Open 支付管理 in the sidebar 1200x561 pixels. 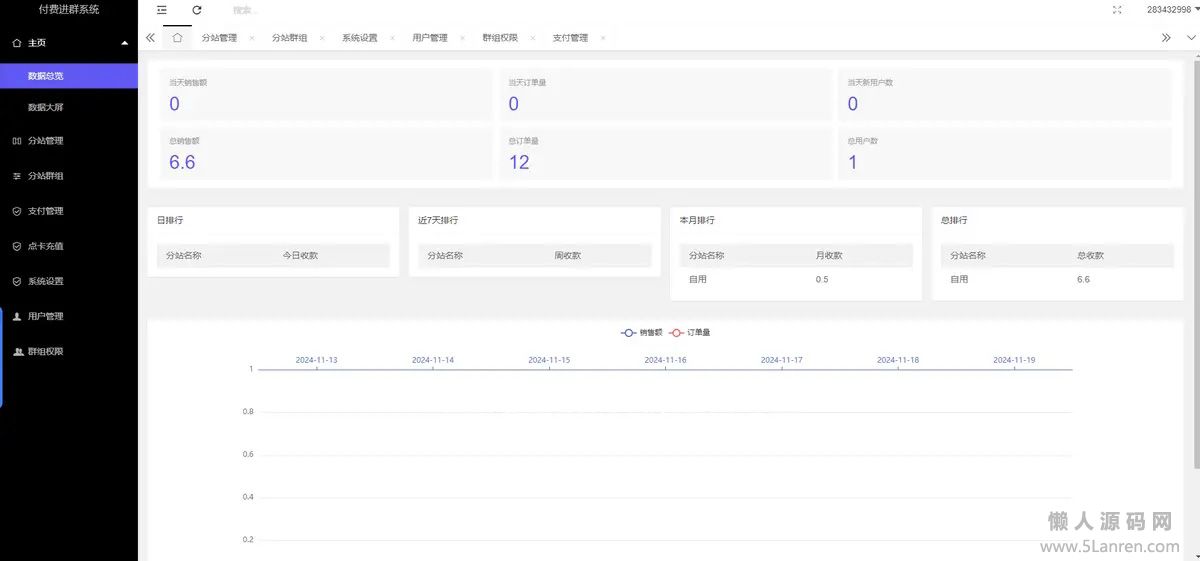(x=45, y=211)
